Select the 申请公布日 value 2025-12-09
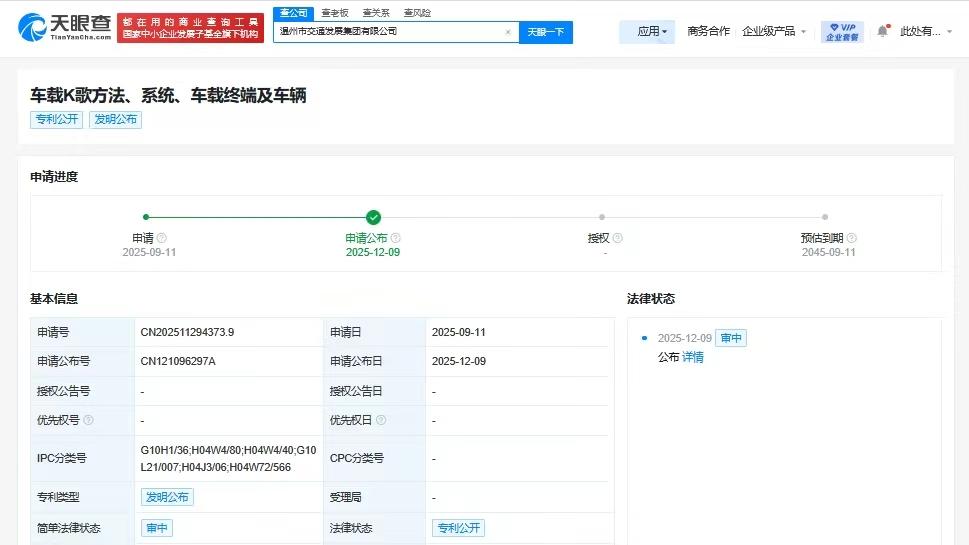The height and width of the screenshot is (545, 969). 459,361
